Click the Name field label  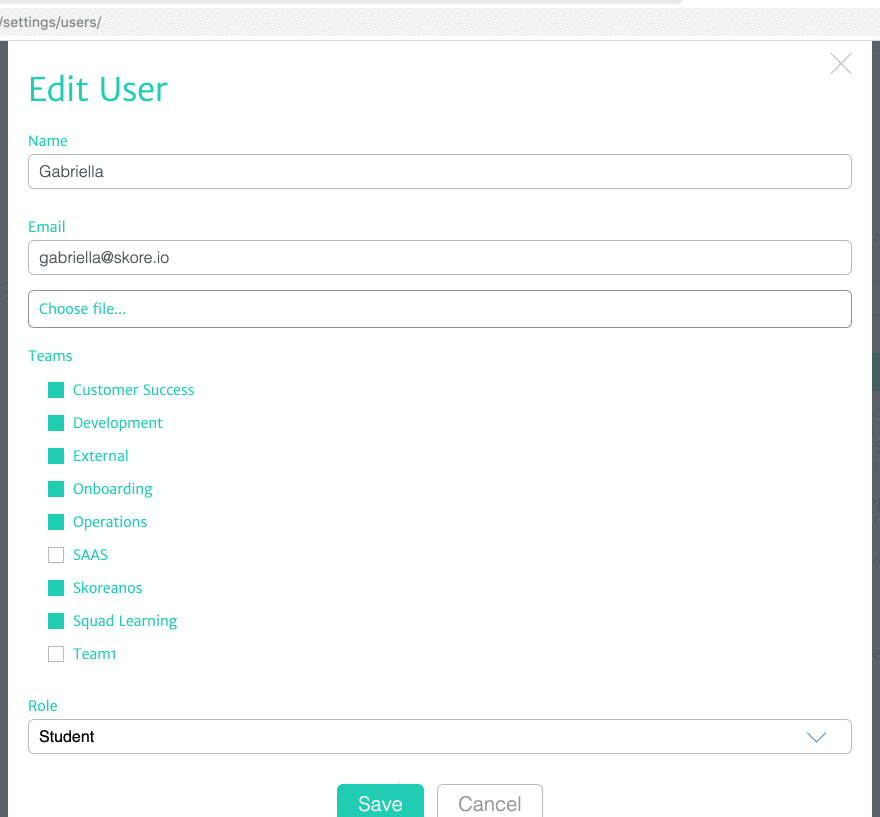[x=48, y=141]
